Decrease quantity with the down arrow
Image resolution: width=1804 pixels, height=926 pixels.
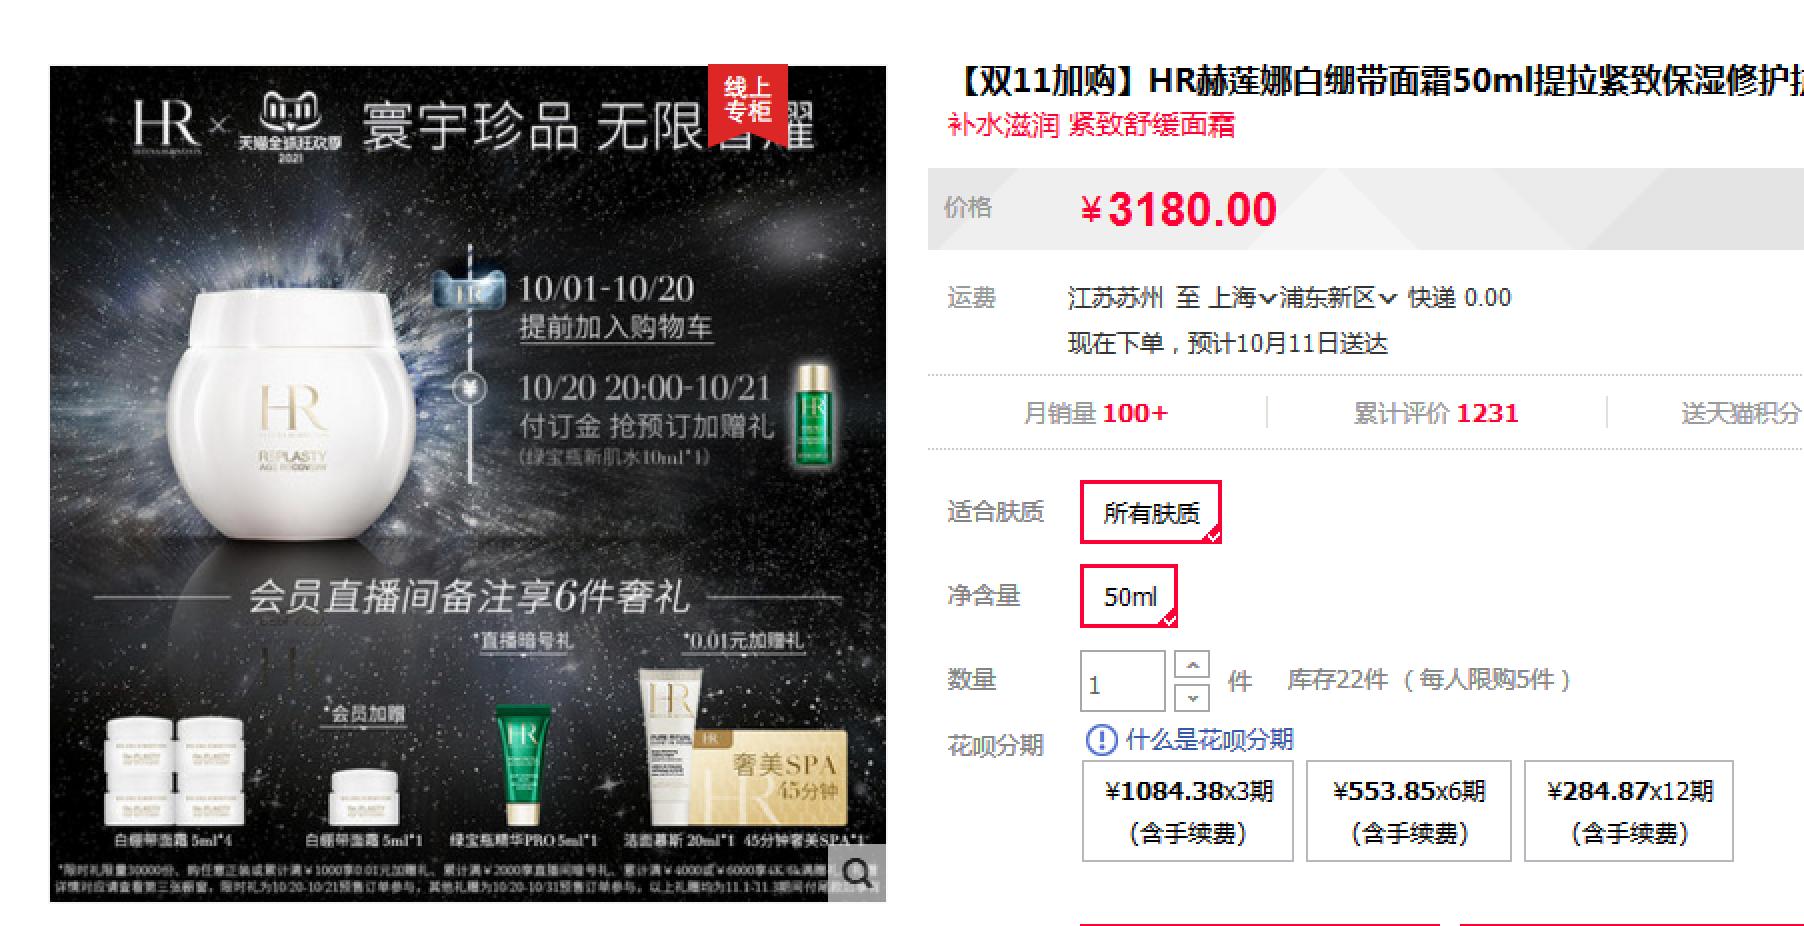pos(1192,696)
